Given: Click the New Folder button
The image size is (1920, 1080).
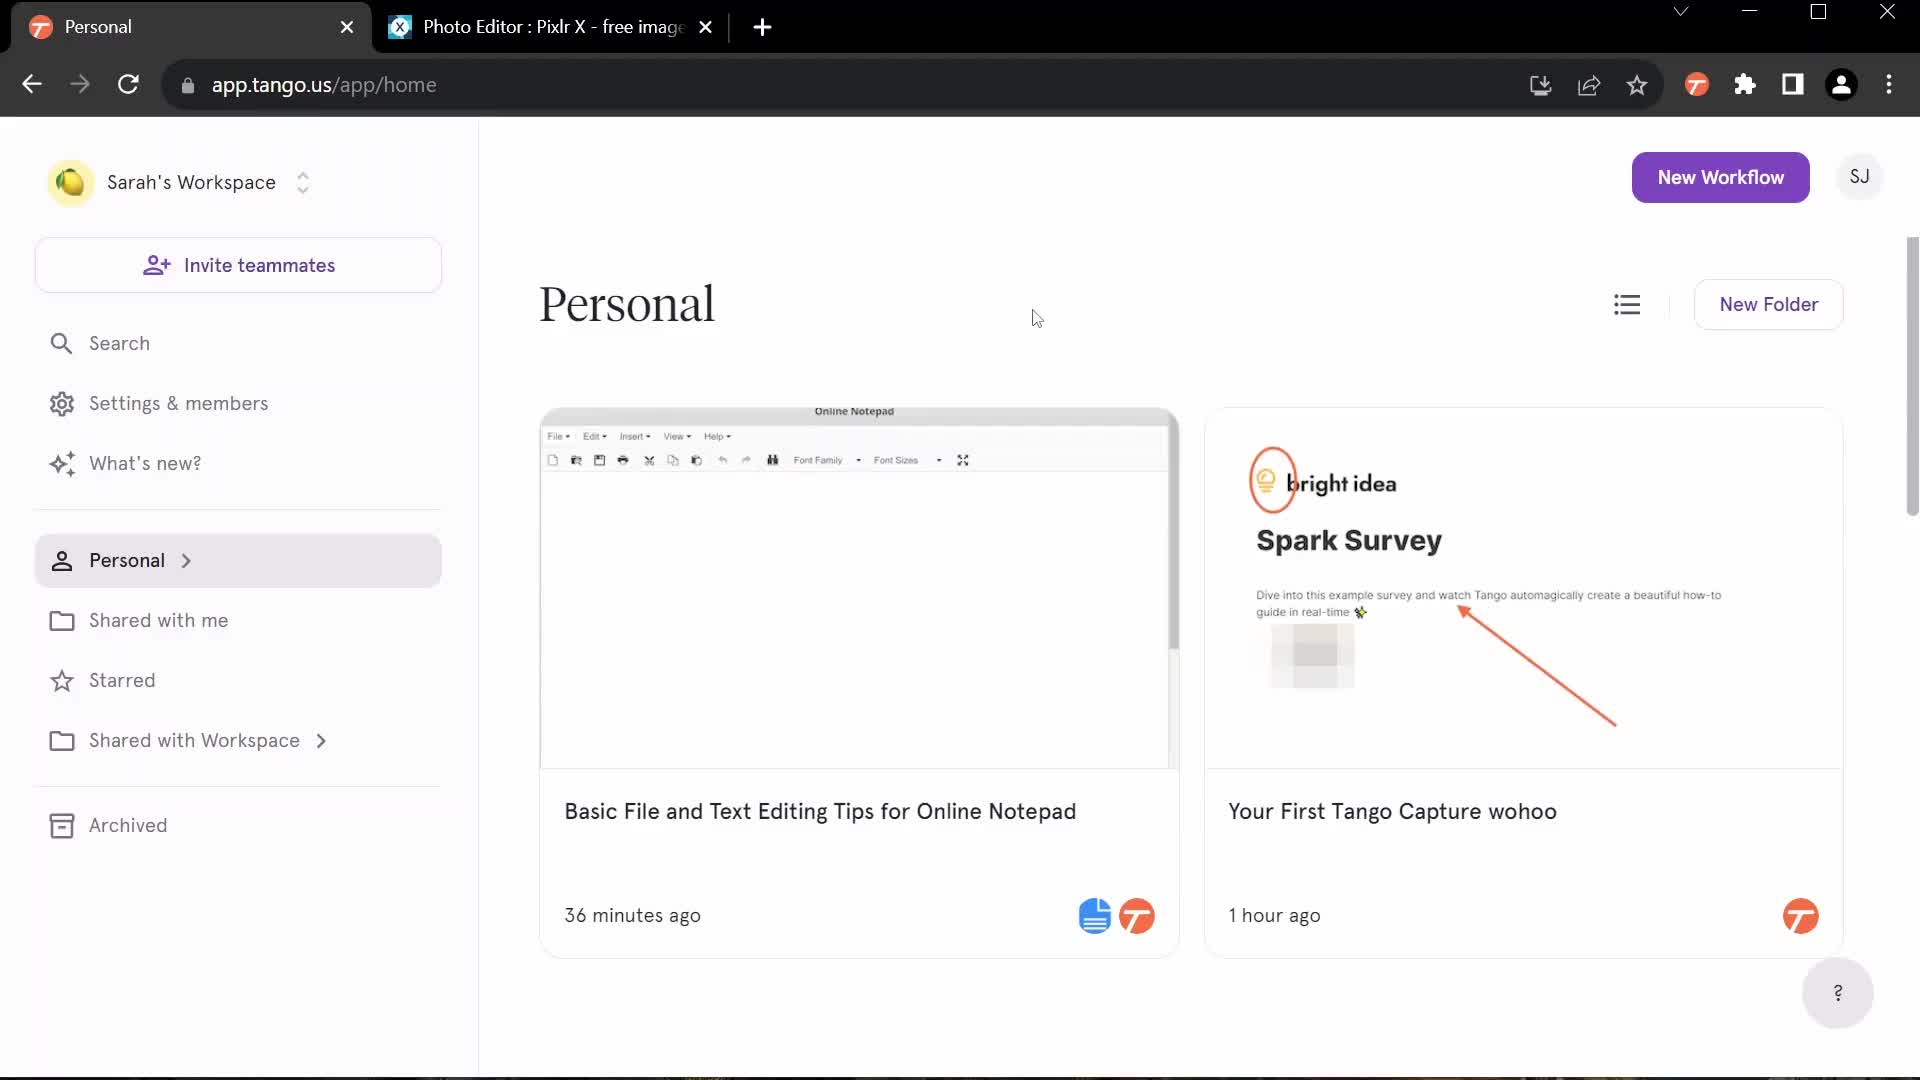Looking at the screenshot, I should pyautogui.click(x=1768, y=305).
